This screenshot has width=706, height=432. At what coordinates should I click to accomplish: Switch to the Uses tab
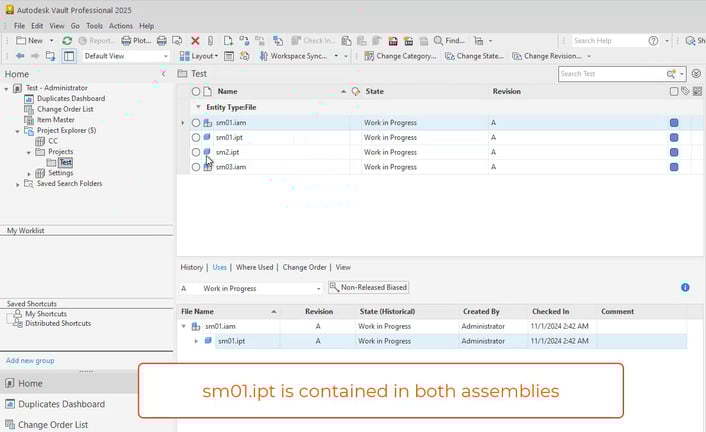(x=219, y=267)
